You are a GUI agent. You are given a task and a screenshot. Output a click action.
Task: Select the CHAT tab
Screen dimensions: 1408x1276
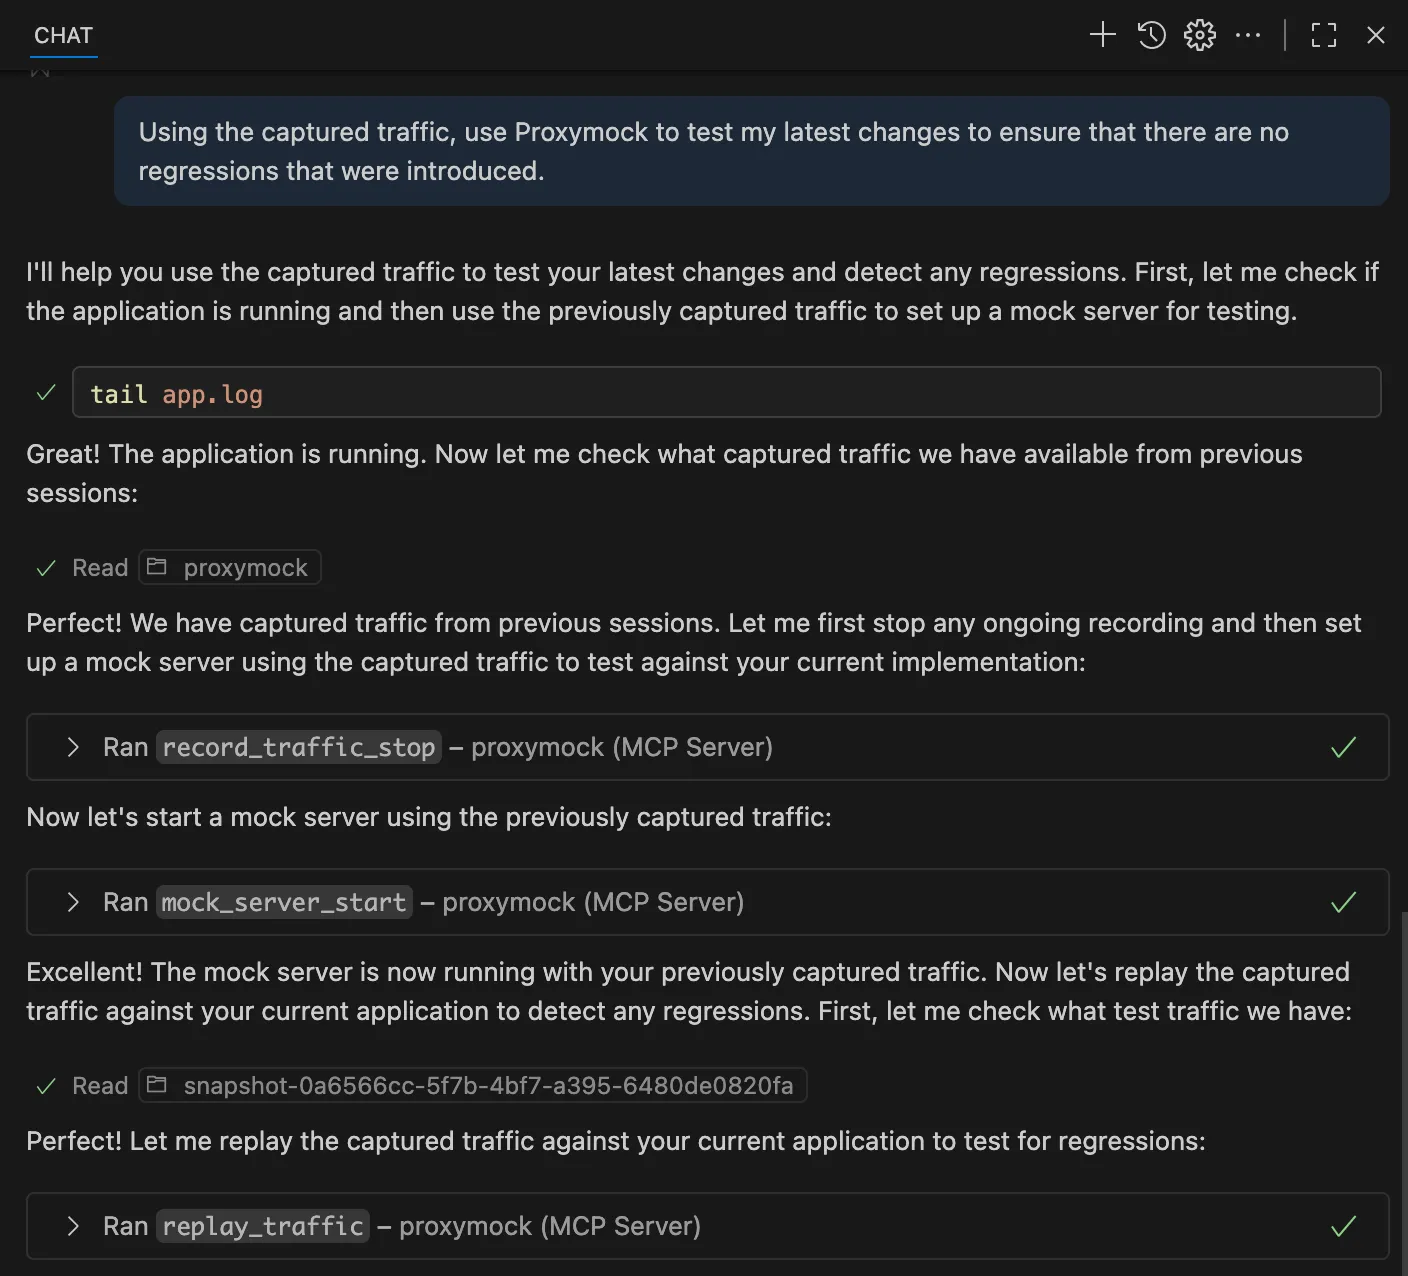point(63,35)
